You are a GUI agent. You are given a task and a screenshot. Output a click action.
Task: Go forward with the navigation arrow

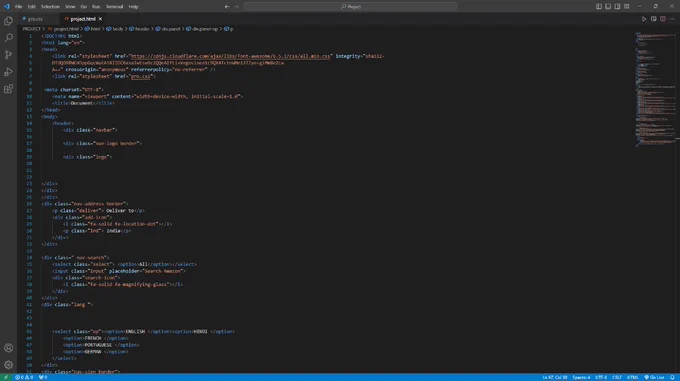[237, 7]
